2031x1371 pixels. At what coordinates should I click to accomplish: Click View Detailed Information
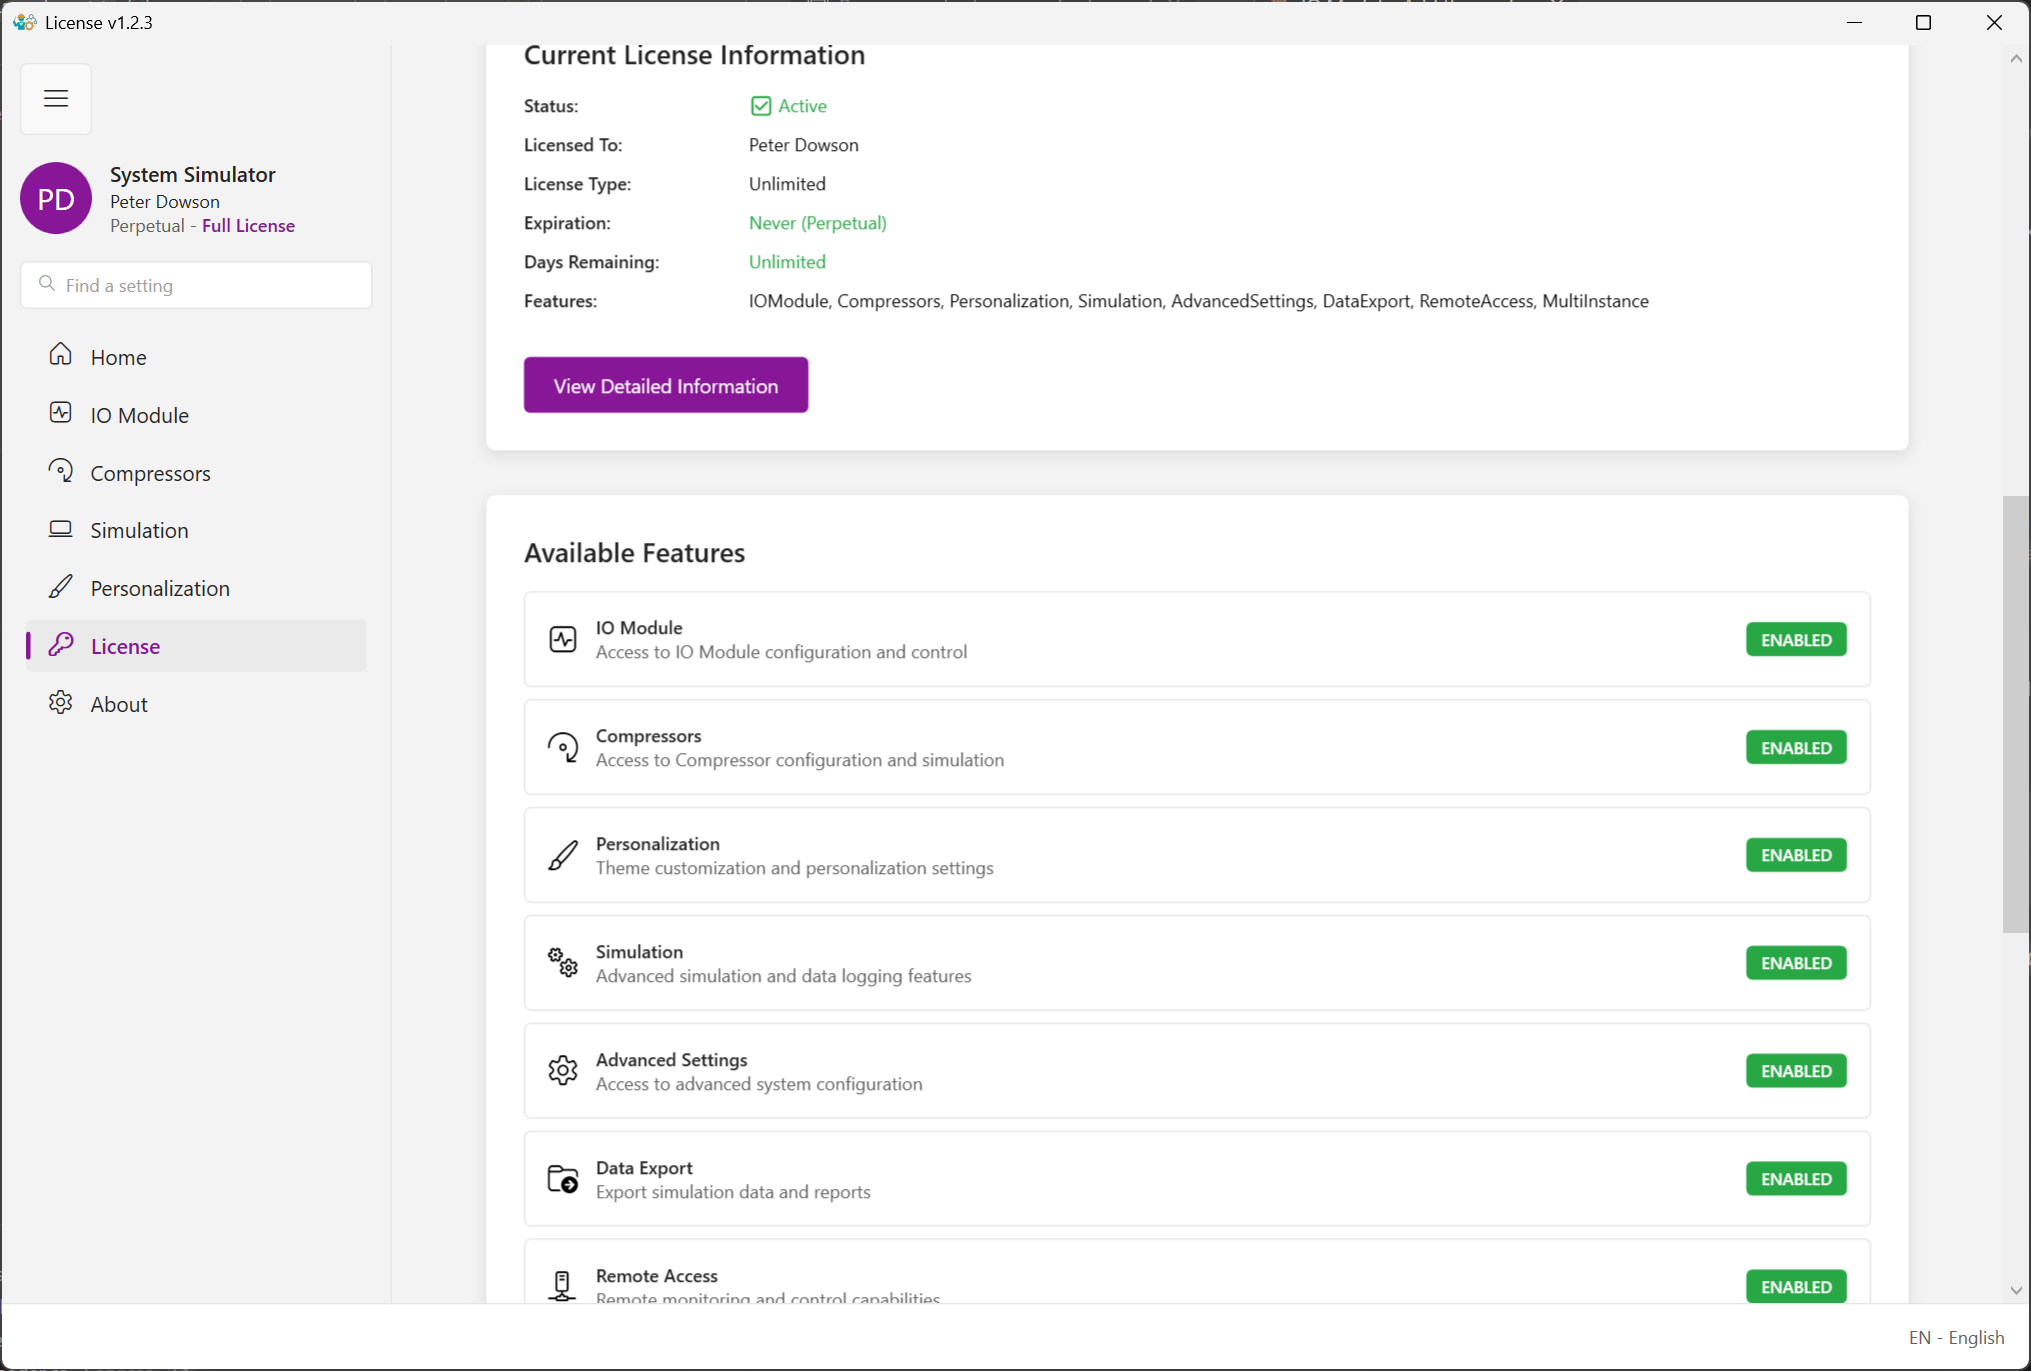click(665, 385)
